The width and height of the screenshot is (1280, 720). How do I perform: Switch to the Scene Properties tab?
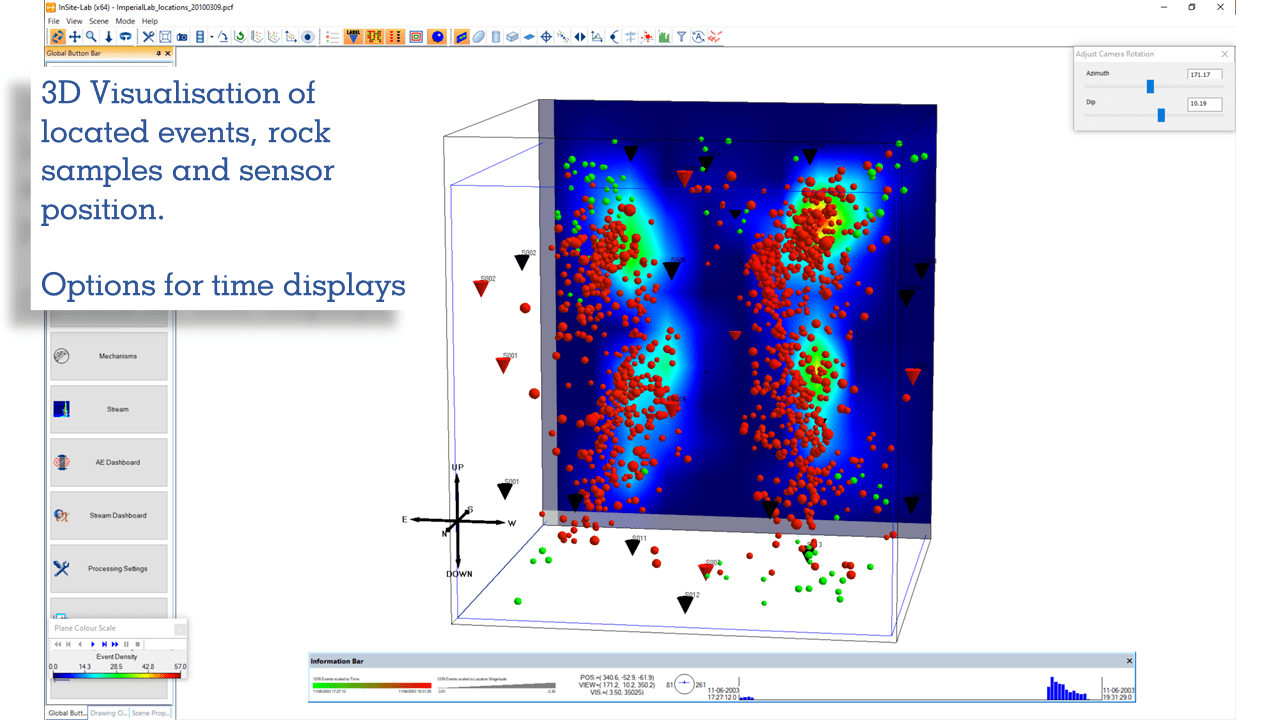(x=150, y=713)
